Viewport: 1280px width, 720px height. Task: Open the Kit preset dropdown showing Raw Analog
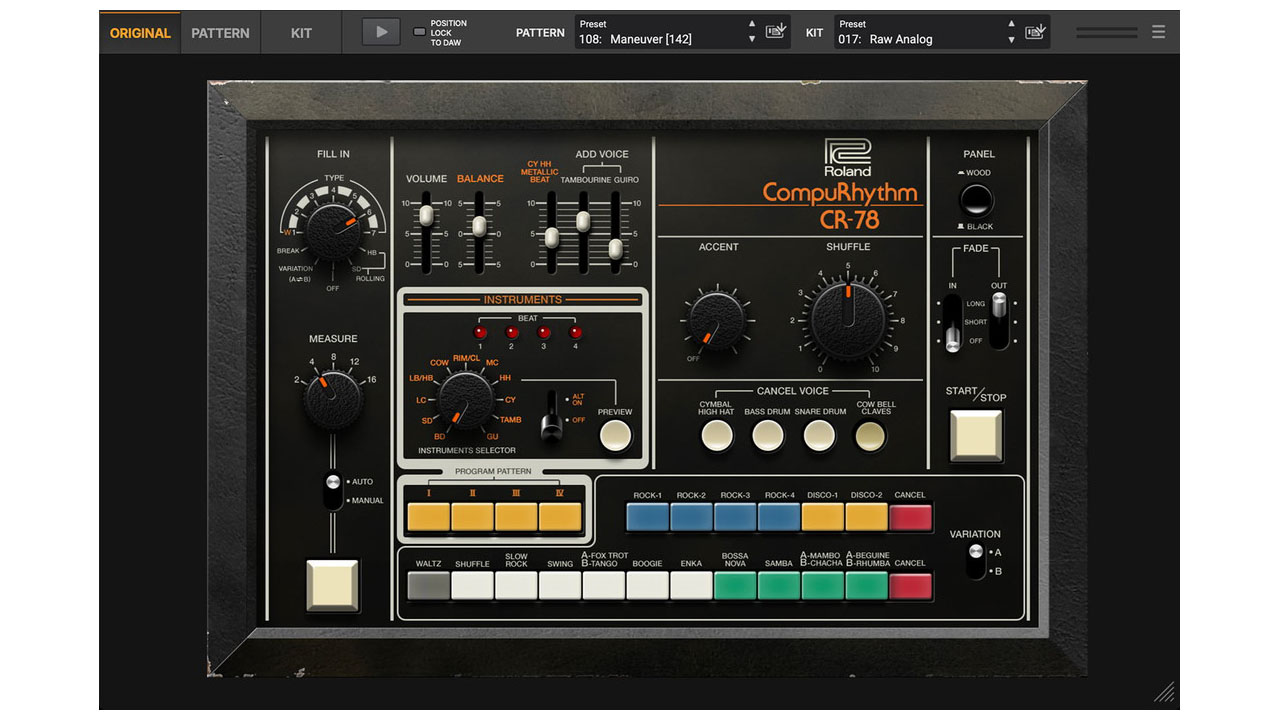tap(919, 32)
